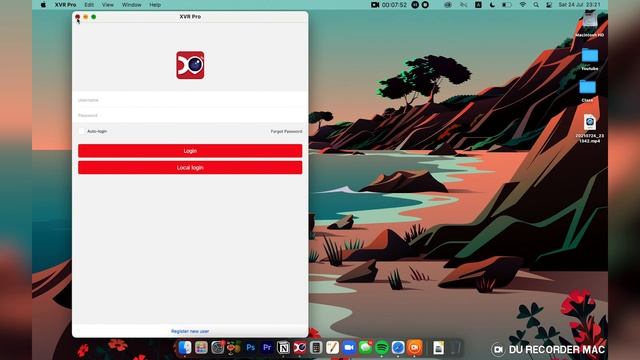Click the XVR Pro logo in the login window

190,65
